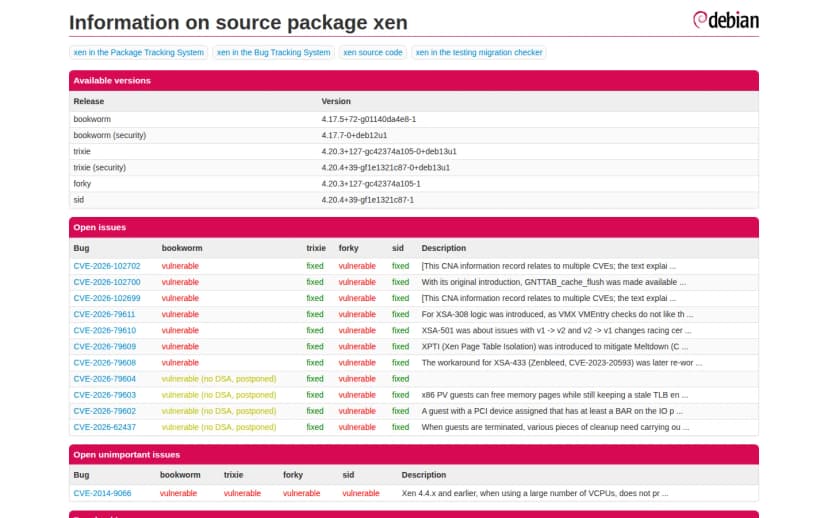Click bookworm 'vulnerable' status for CVE-2026-102702
Screen dimensions: 828x518
pos(180,266)
